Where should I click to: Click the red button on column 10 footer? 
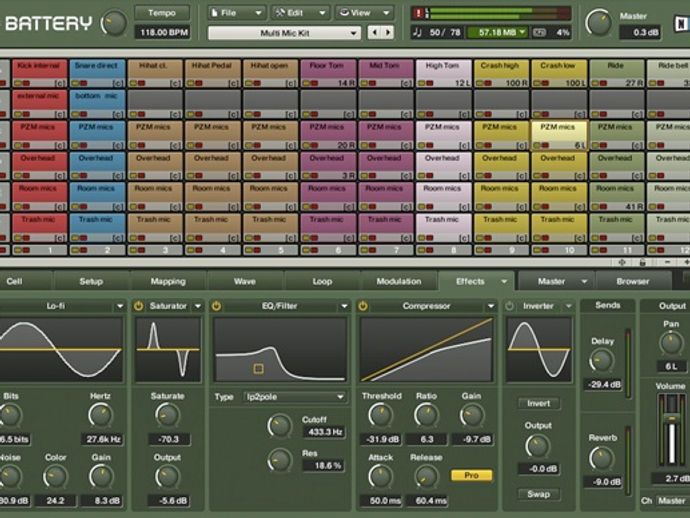(545, 250)
